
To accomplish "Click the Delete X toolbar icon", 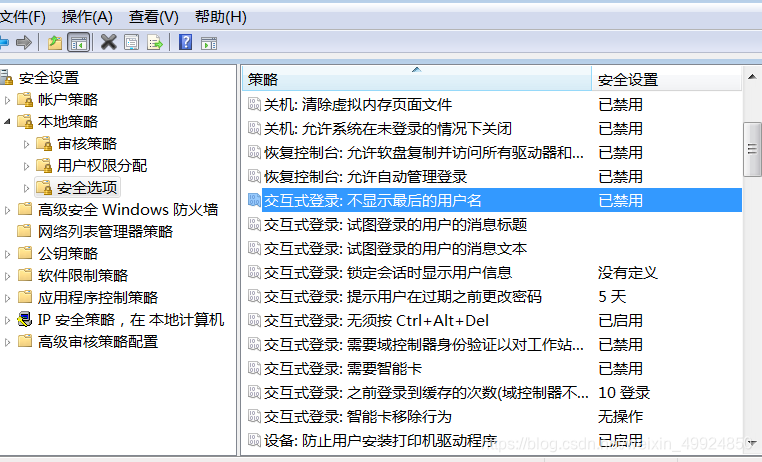I will click(x=108, y=43).
